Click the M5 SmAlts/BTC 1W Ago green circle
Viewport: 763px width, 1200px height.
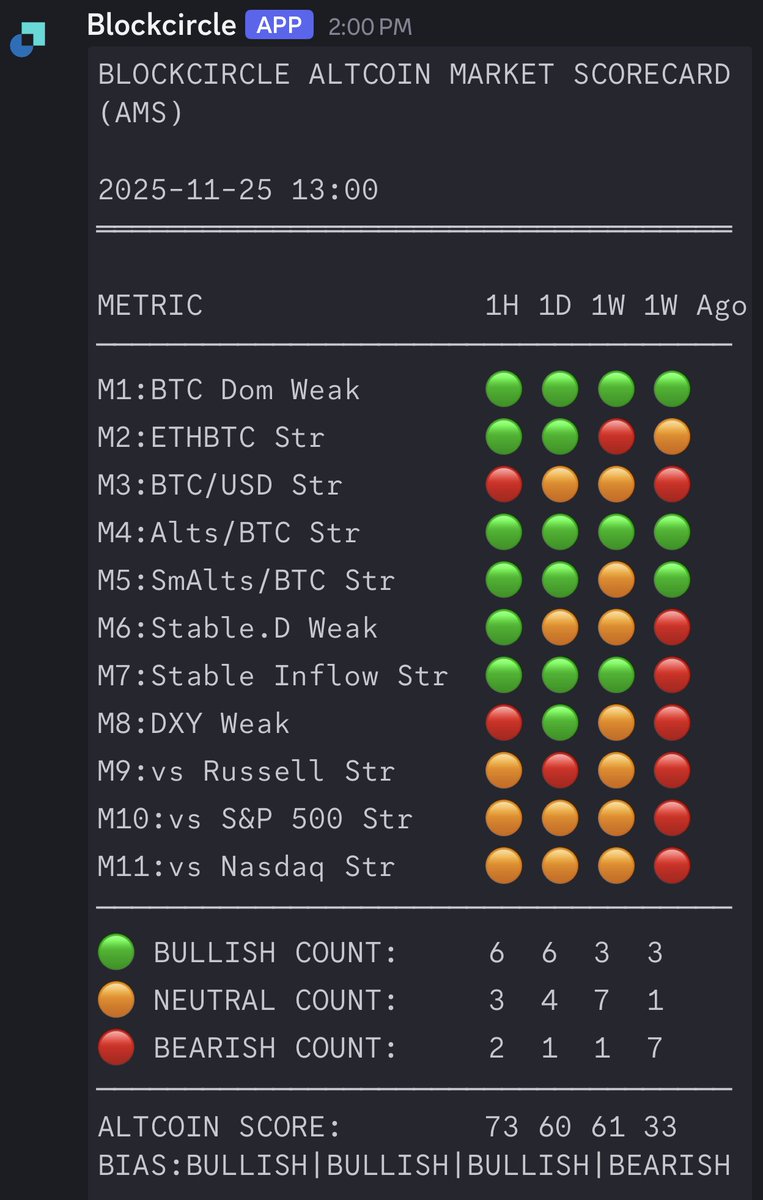672,580
